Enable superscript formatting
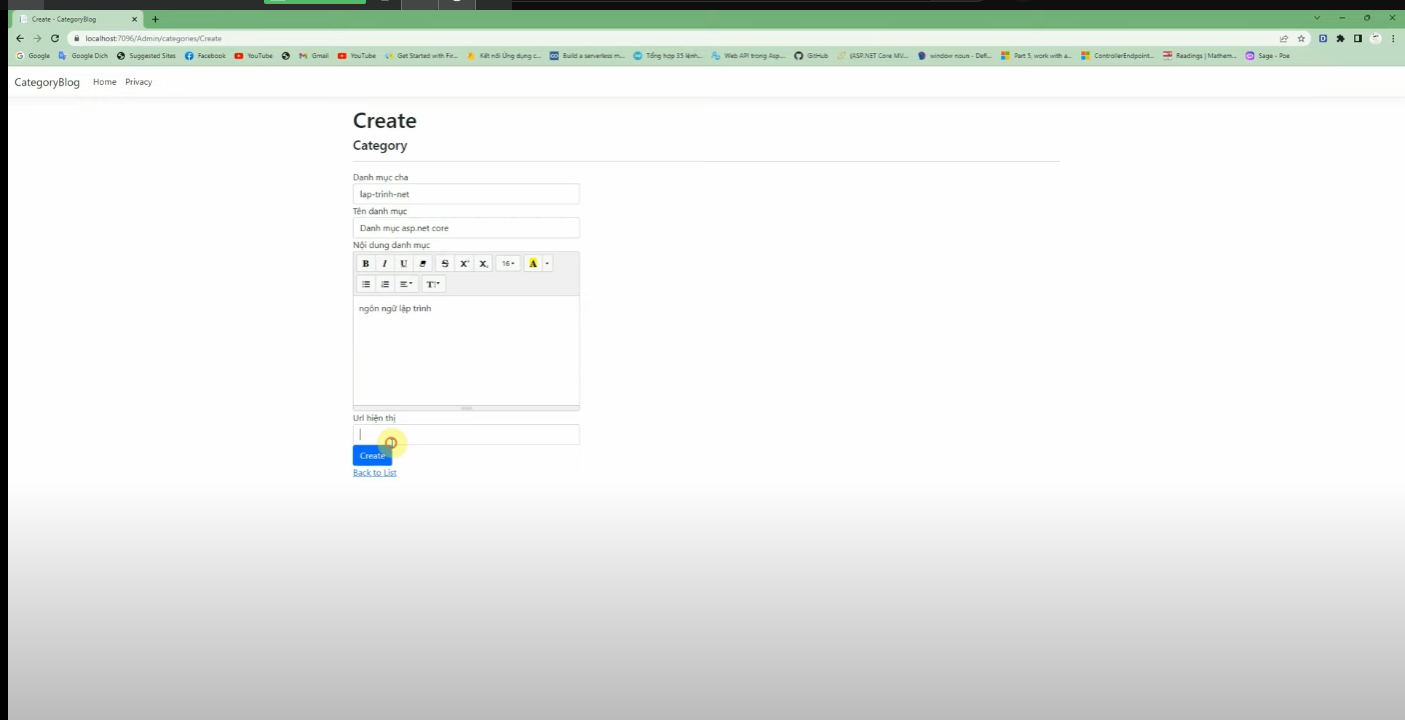This screenshot has height=720, width=1405. coord(464,264)
